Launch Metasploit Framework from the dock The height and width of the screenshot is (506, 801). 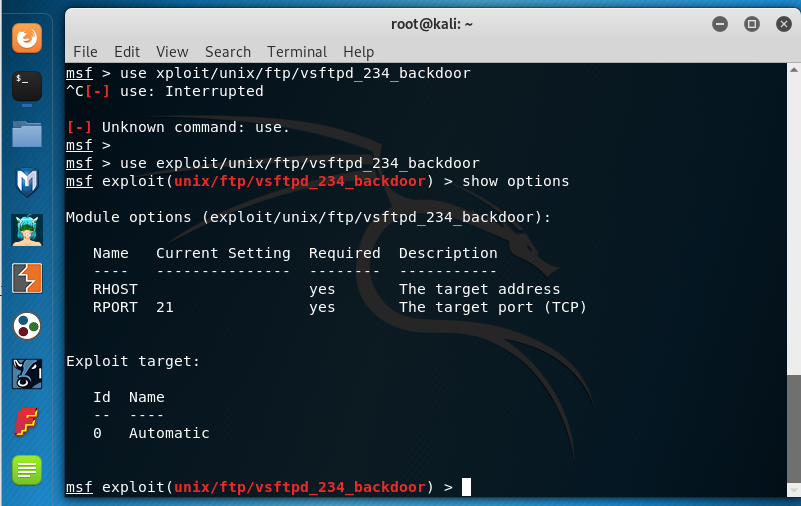tap(27, 182)
